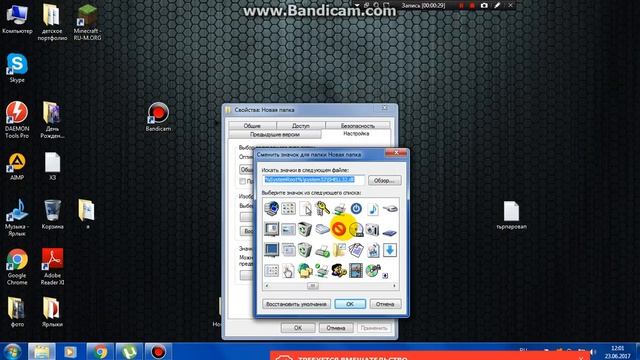The image size is (640, 360).
Task: Select the Компьютер desktop icon
Action: point(17,19)
